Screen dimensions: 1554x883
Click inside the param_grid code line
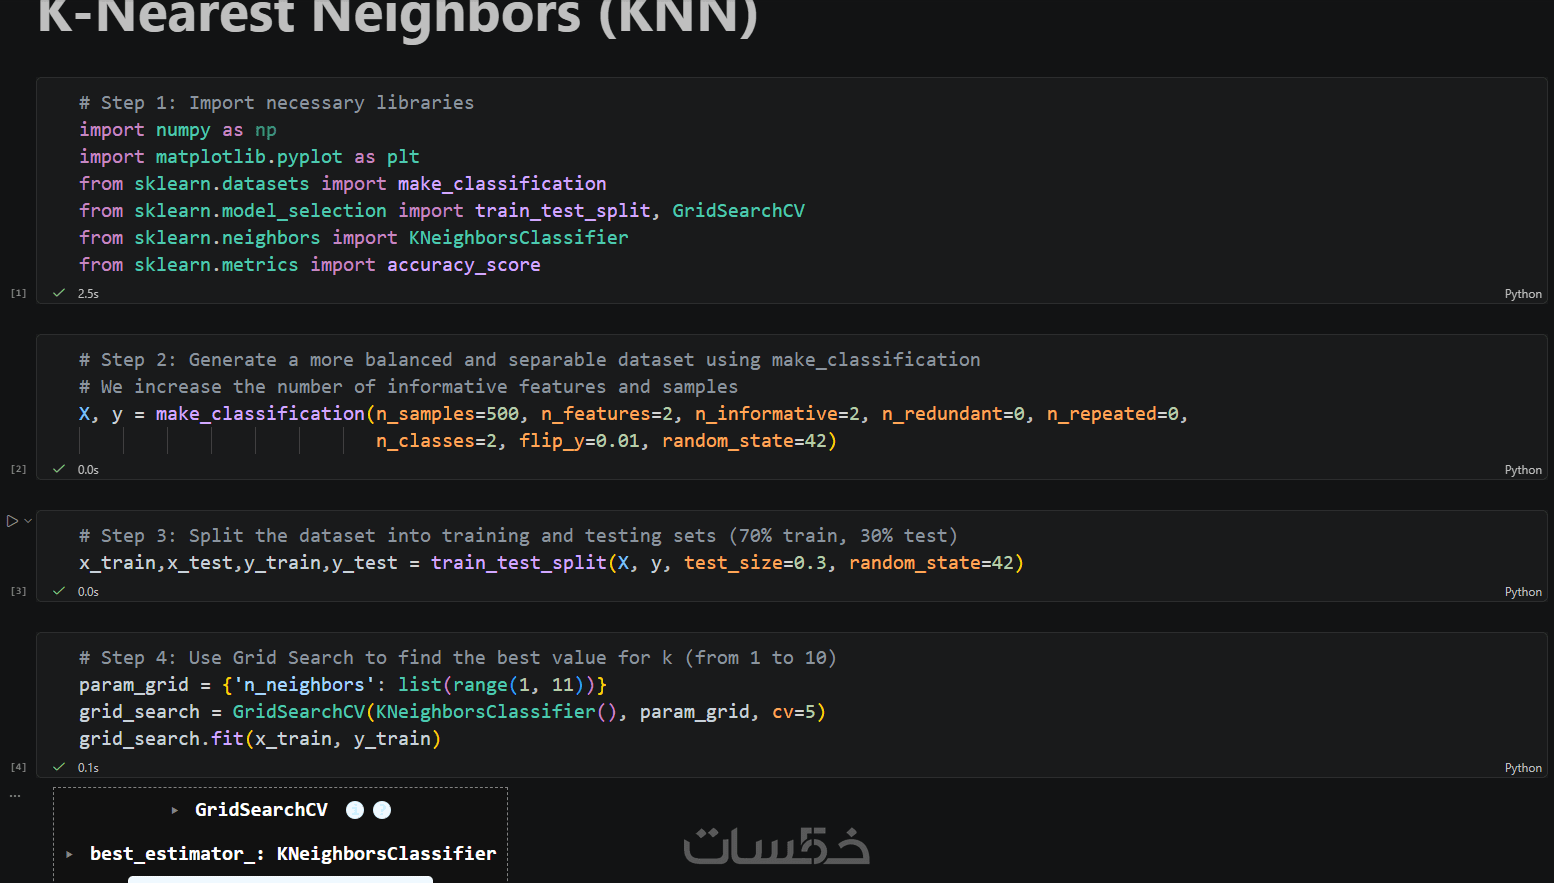pyautogui.click(x=343, y=685)
